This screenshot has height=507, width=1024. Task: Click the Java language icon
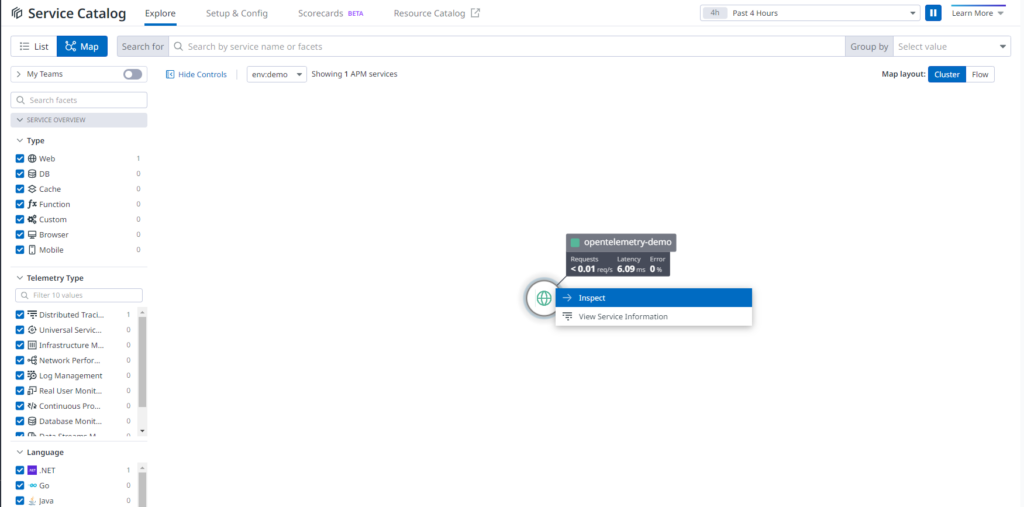tap(33, 501)
